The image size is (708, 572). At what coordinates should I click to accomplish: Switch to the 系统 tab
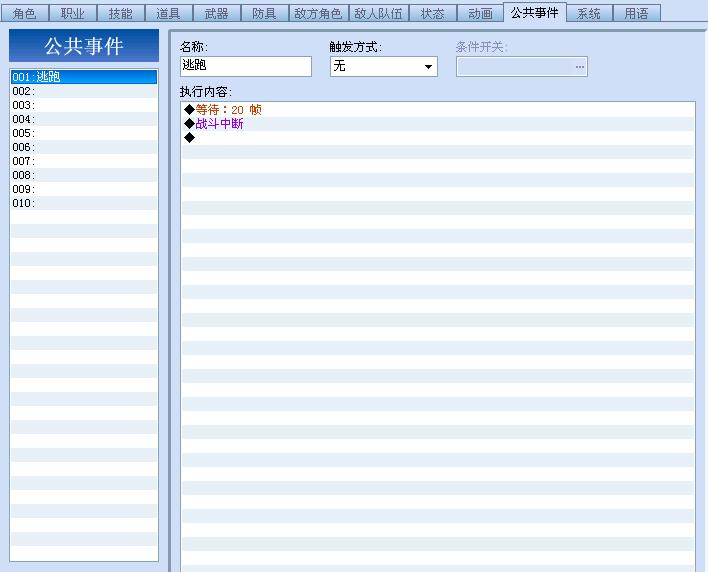[589, 14]
